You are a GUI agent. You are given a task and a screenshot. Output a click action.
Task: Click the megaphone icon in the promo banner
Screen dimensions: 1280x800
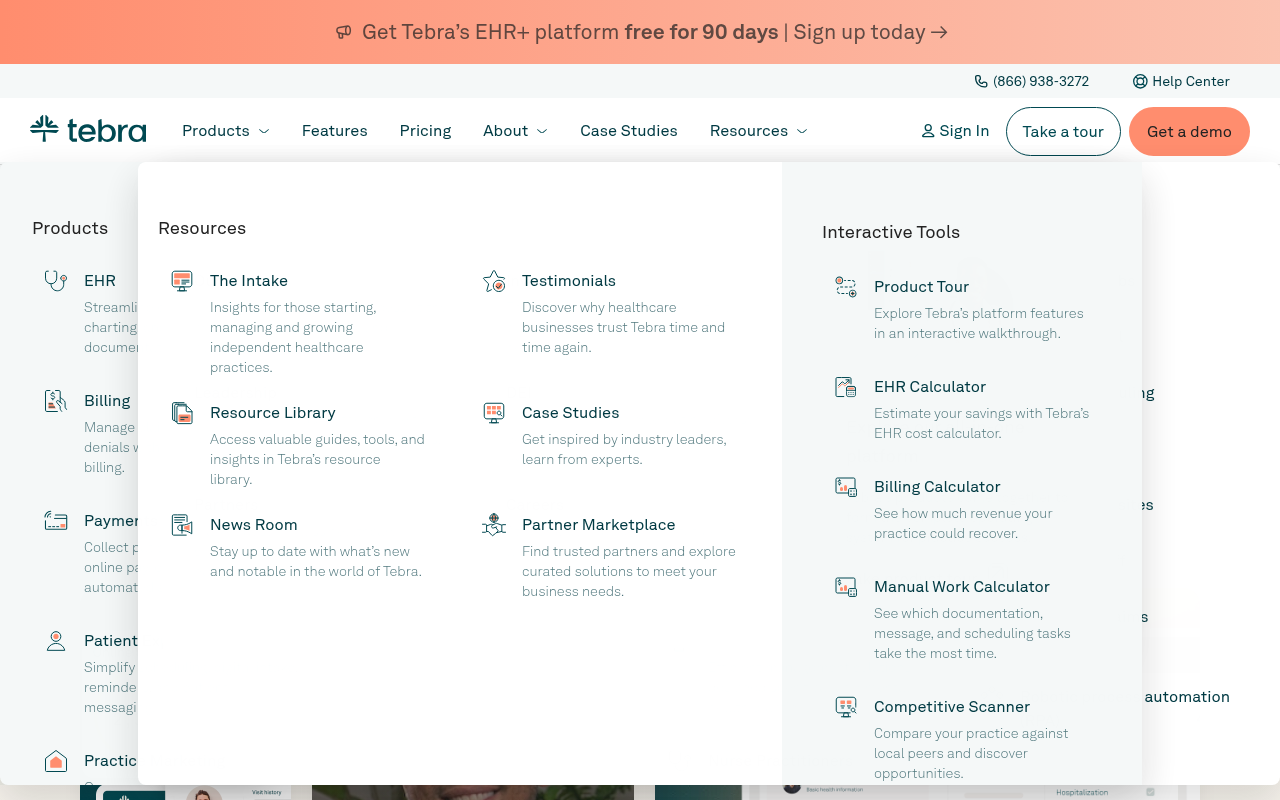[x=344, y=32]
